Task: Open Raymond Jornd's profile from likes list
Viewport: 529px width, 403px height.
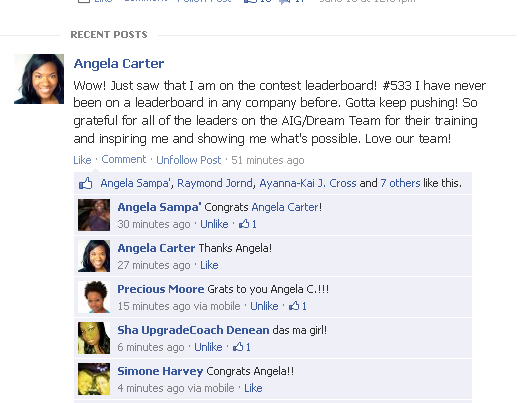Action: pyautogui.click(x=215, y=183)
